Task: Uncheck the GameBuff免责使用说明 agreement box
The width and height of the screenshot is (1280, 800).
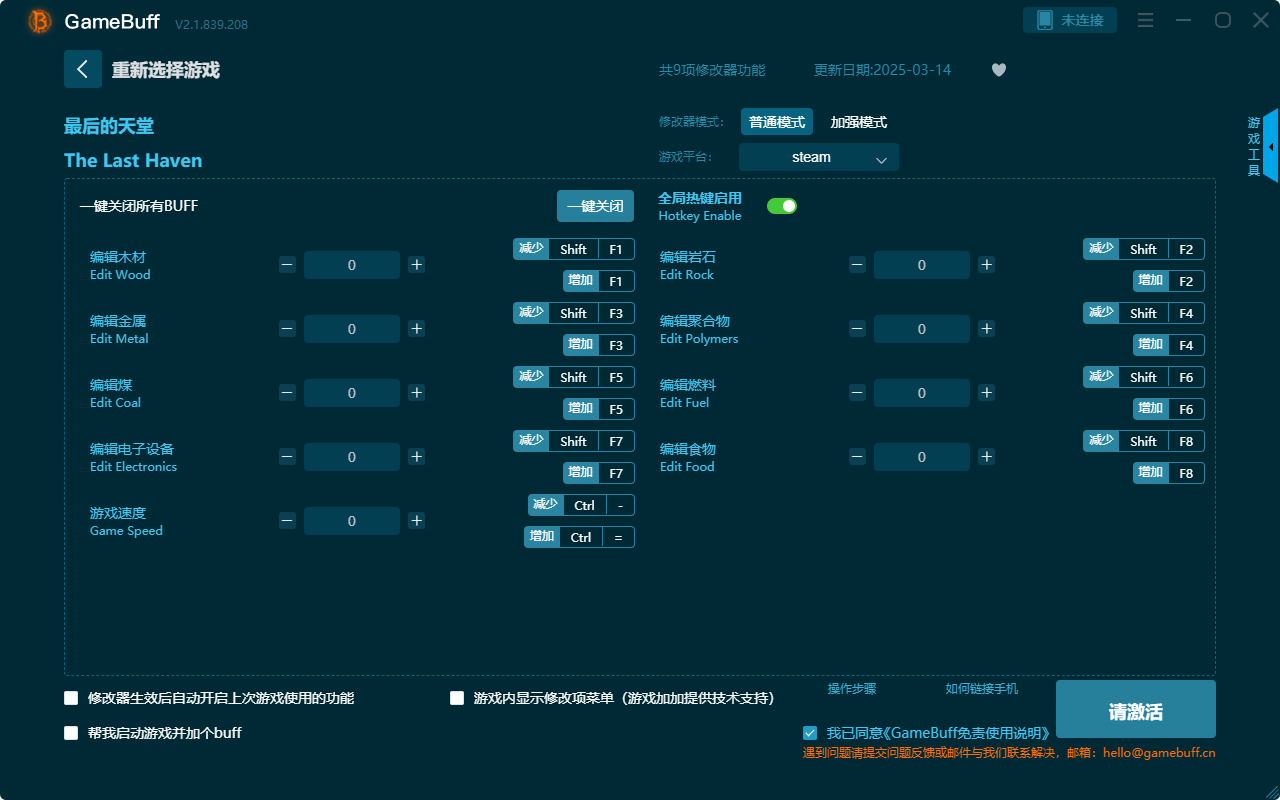Action: pos(810,732)
